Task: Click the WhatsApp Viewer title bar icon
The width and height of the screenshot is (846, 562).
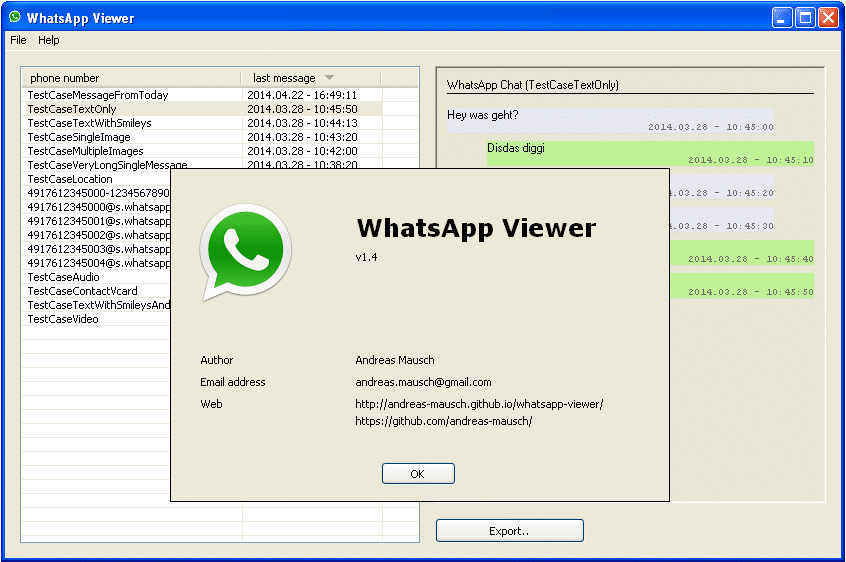Action: point(14,17)
